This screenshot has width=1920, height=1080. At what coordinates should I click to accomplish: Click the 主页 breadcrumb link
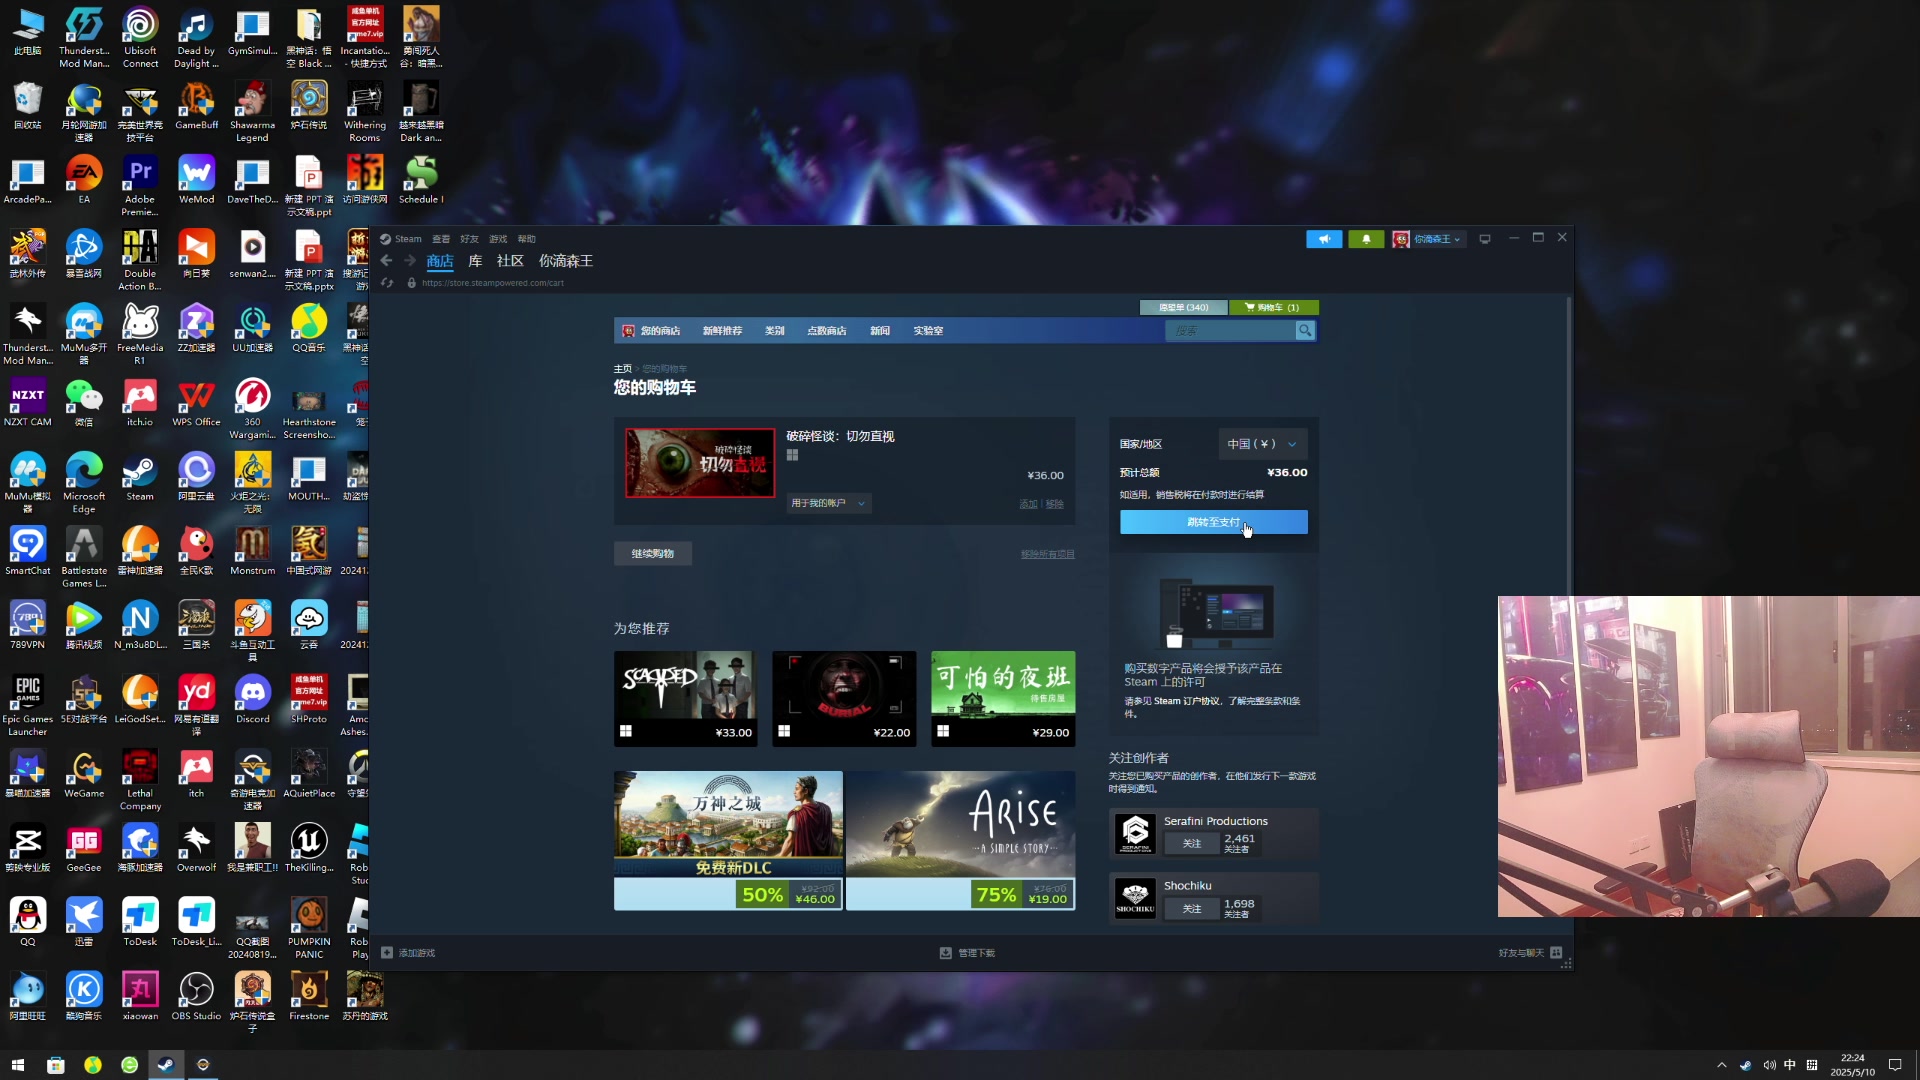[622, 369]
